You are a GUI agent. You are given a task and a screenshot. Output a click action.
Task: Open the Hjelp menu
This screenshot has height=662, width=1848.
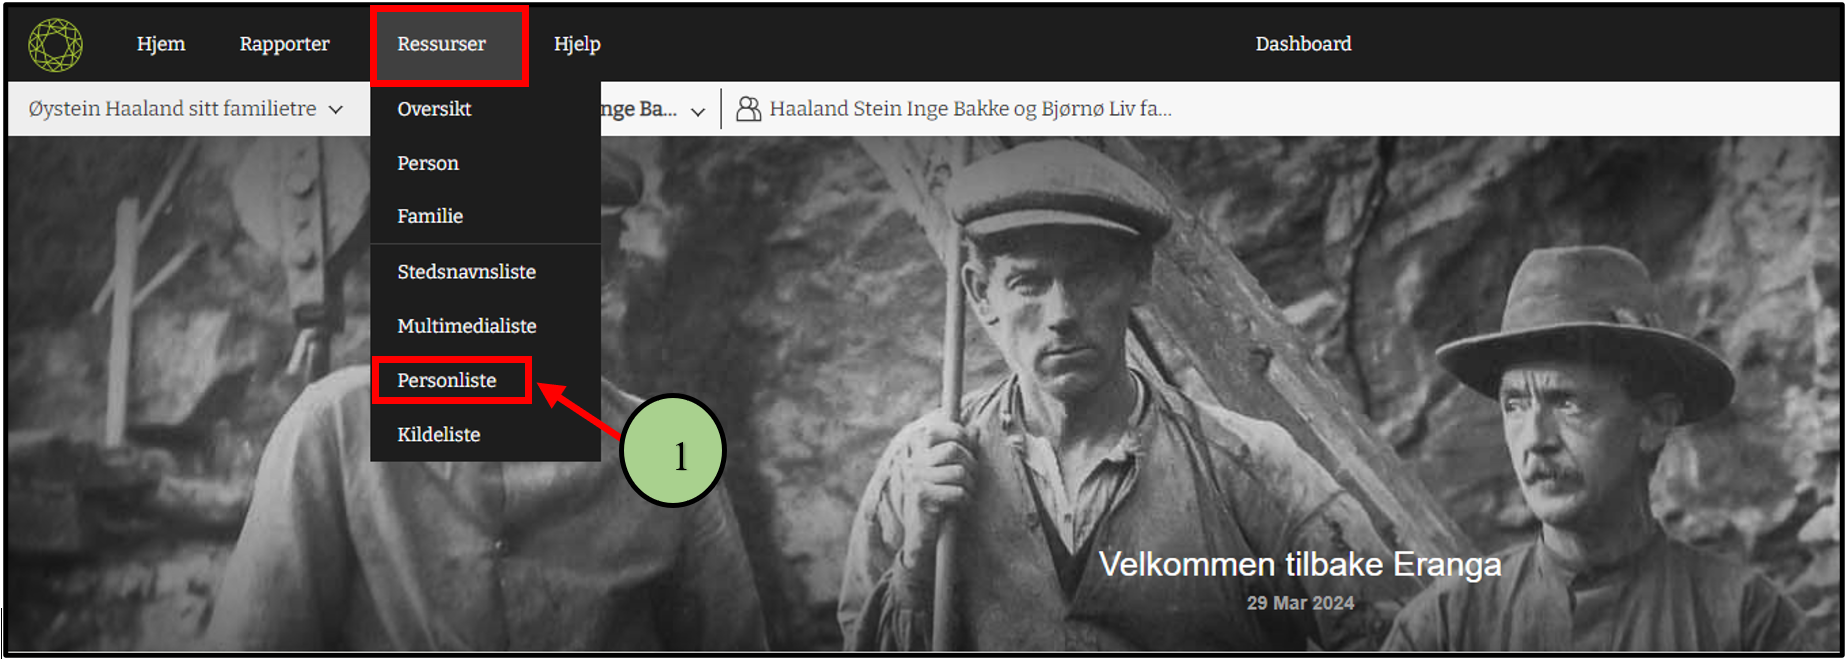point(577,44)
